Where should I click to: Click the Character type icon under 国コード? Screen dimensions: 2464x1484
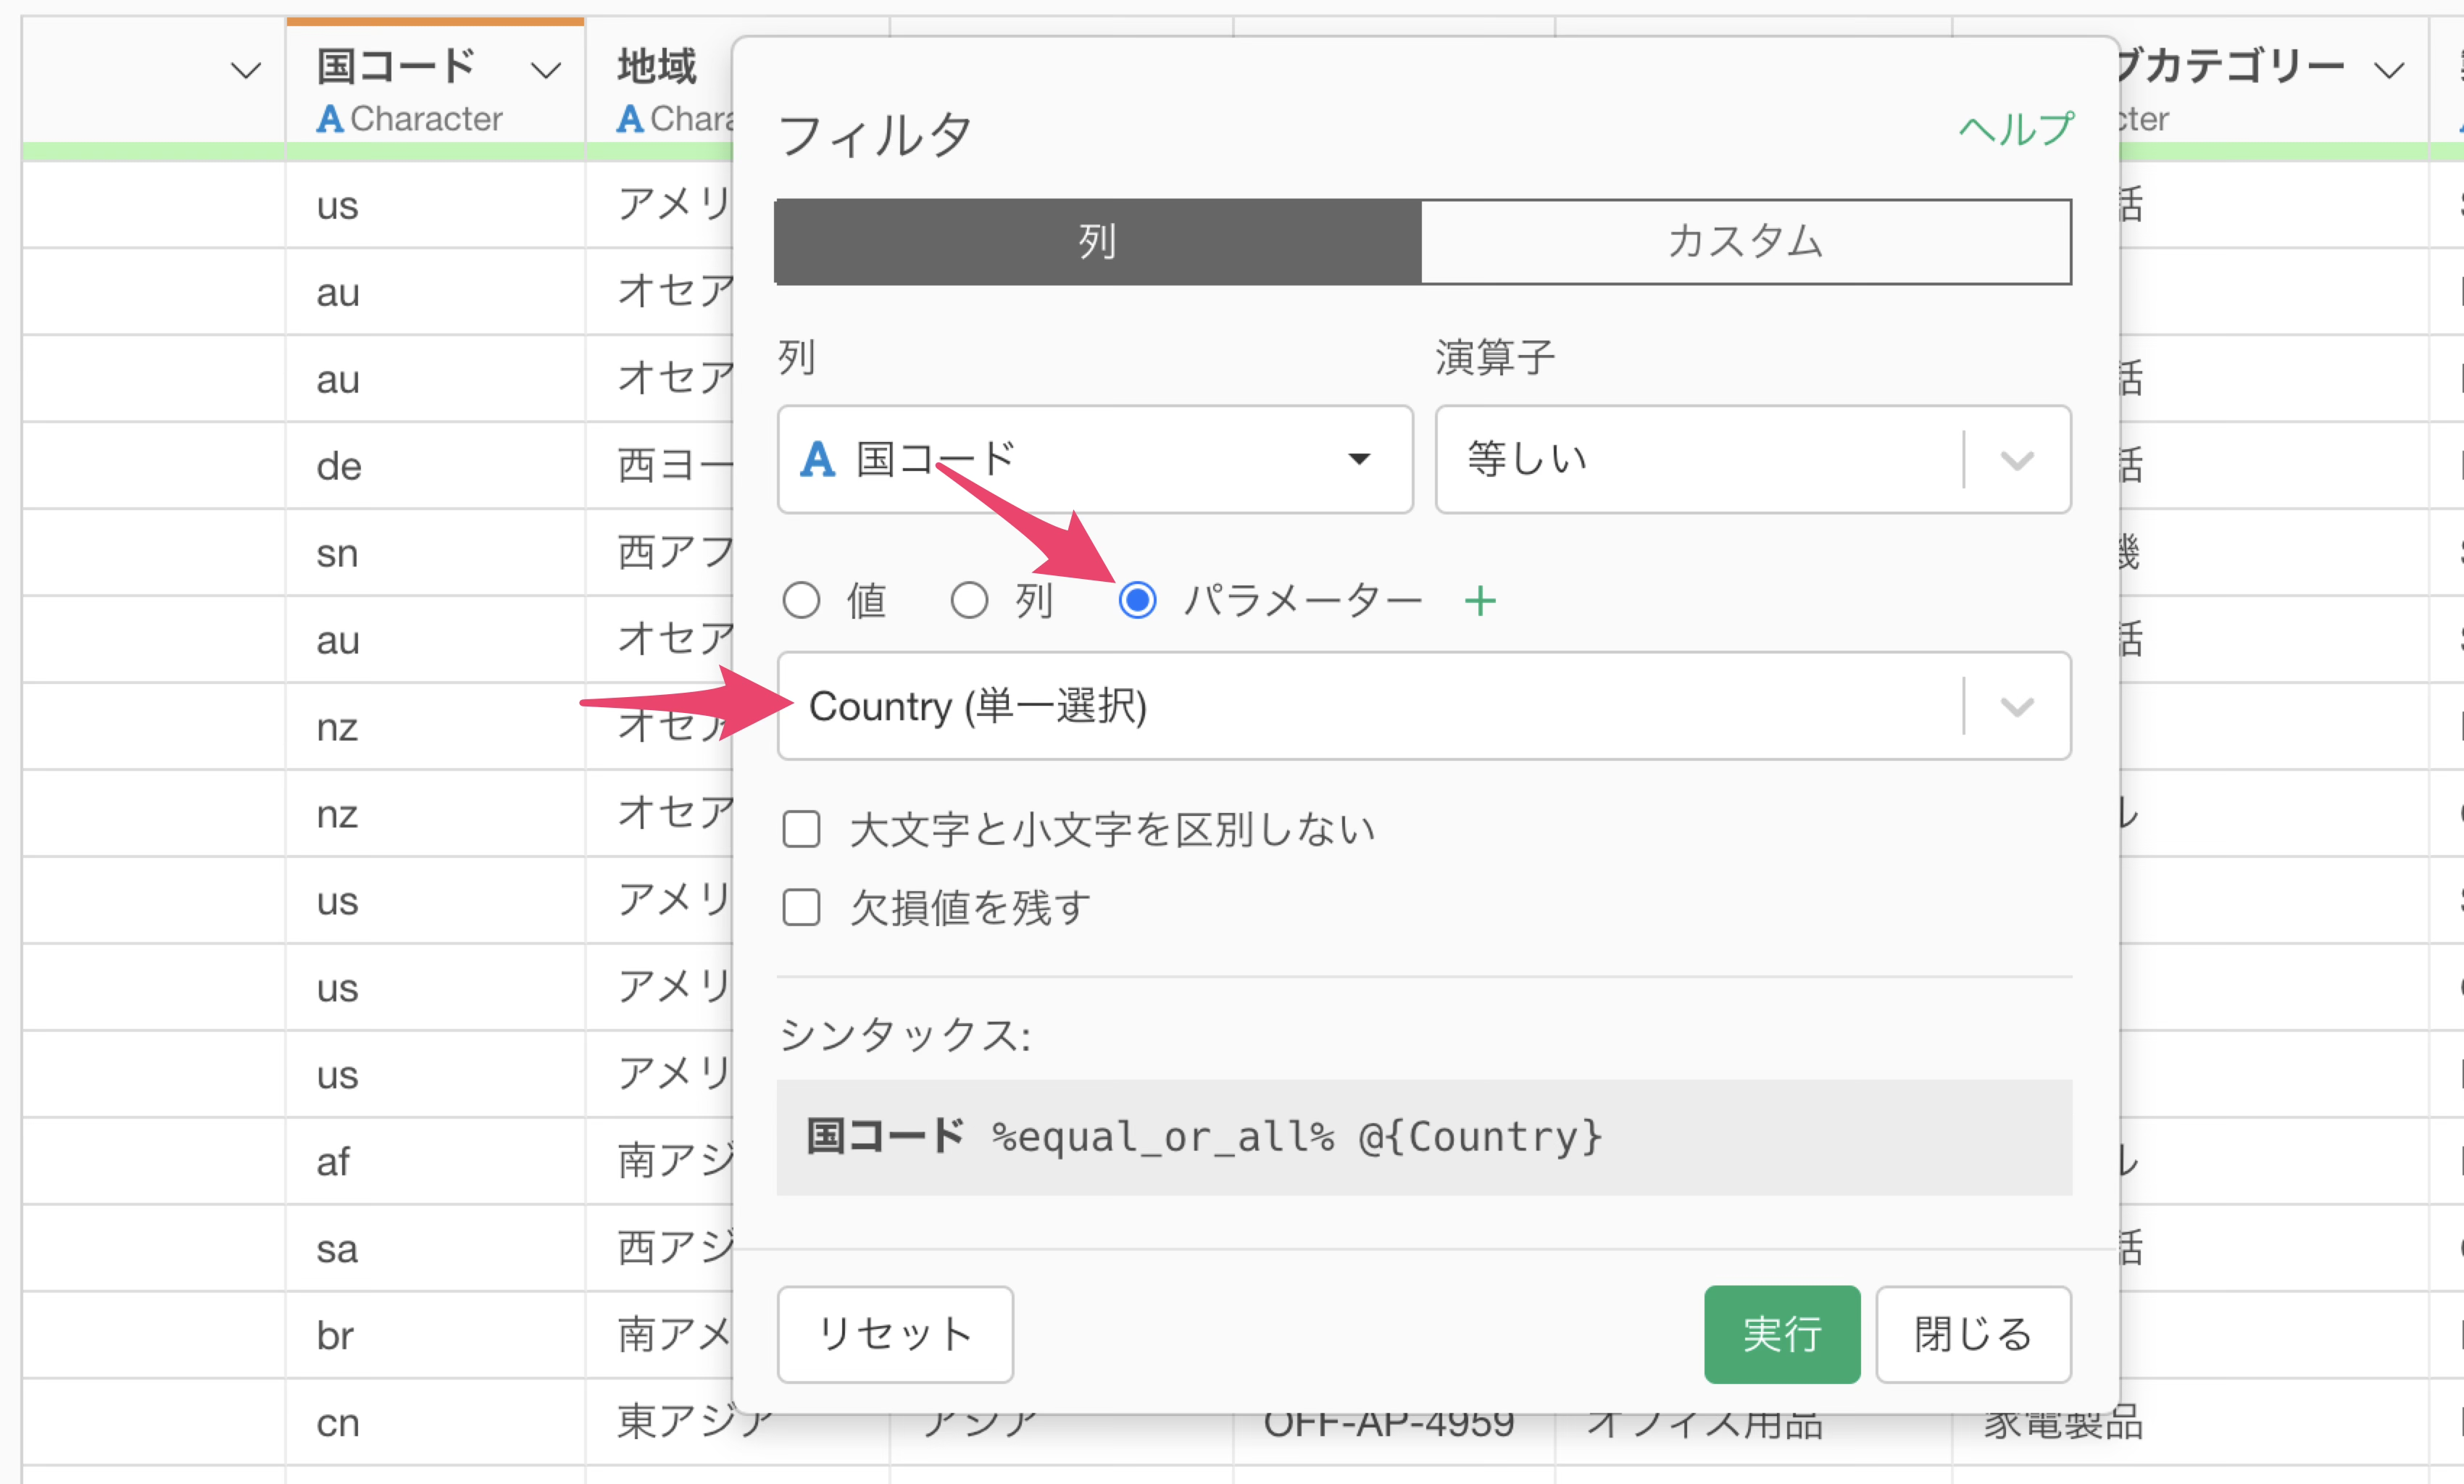click(330, 119)
